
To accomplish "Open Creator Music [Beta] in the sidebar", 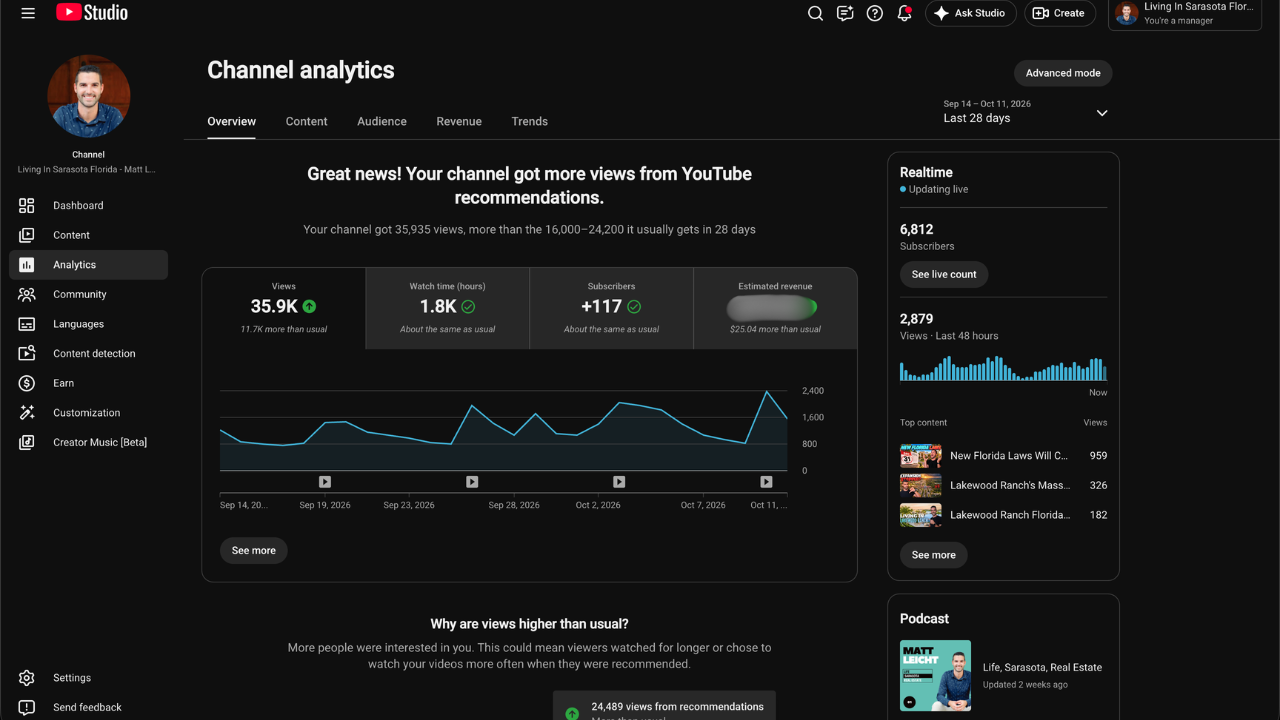I will (88, 442).
